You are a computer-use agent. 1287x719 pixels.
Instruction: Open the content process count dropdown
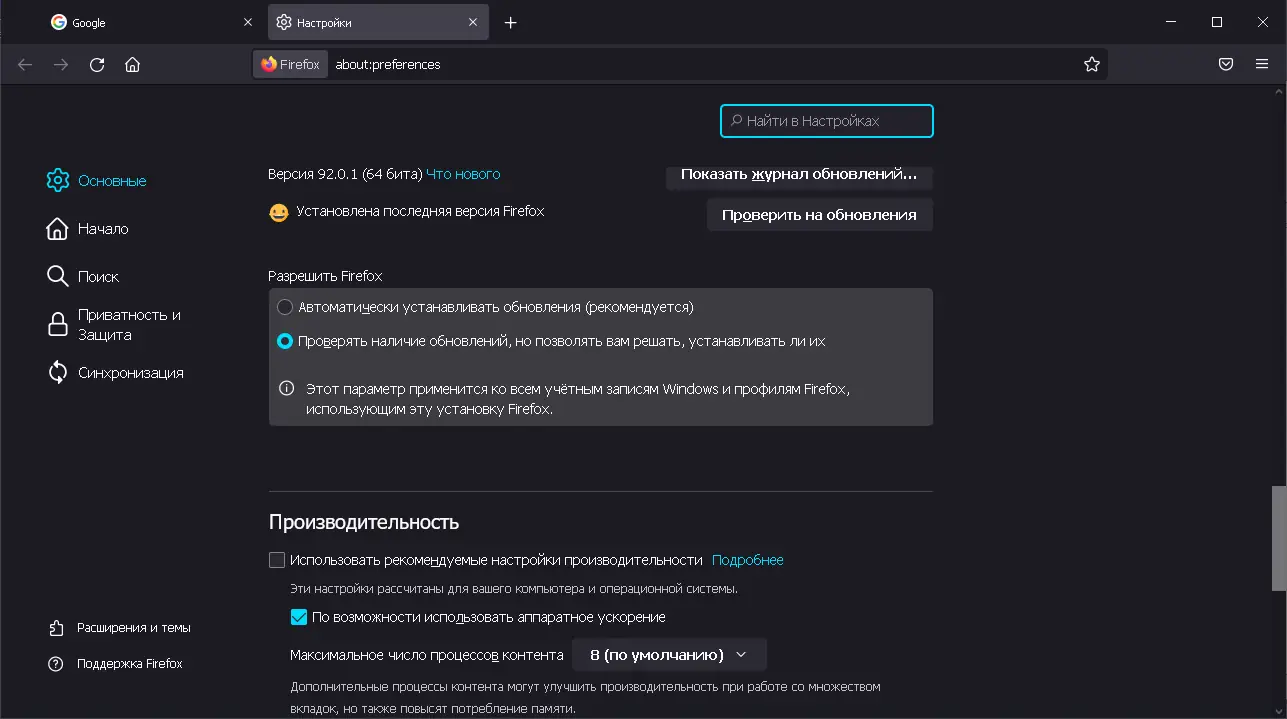tap(667, 654)
